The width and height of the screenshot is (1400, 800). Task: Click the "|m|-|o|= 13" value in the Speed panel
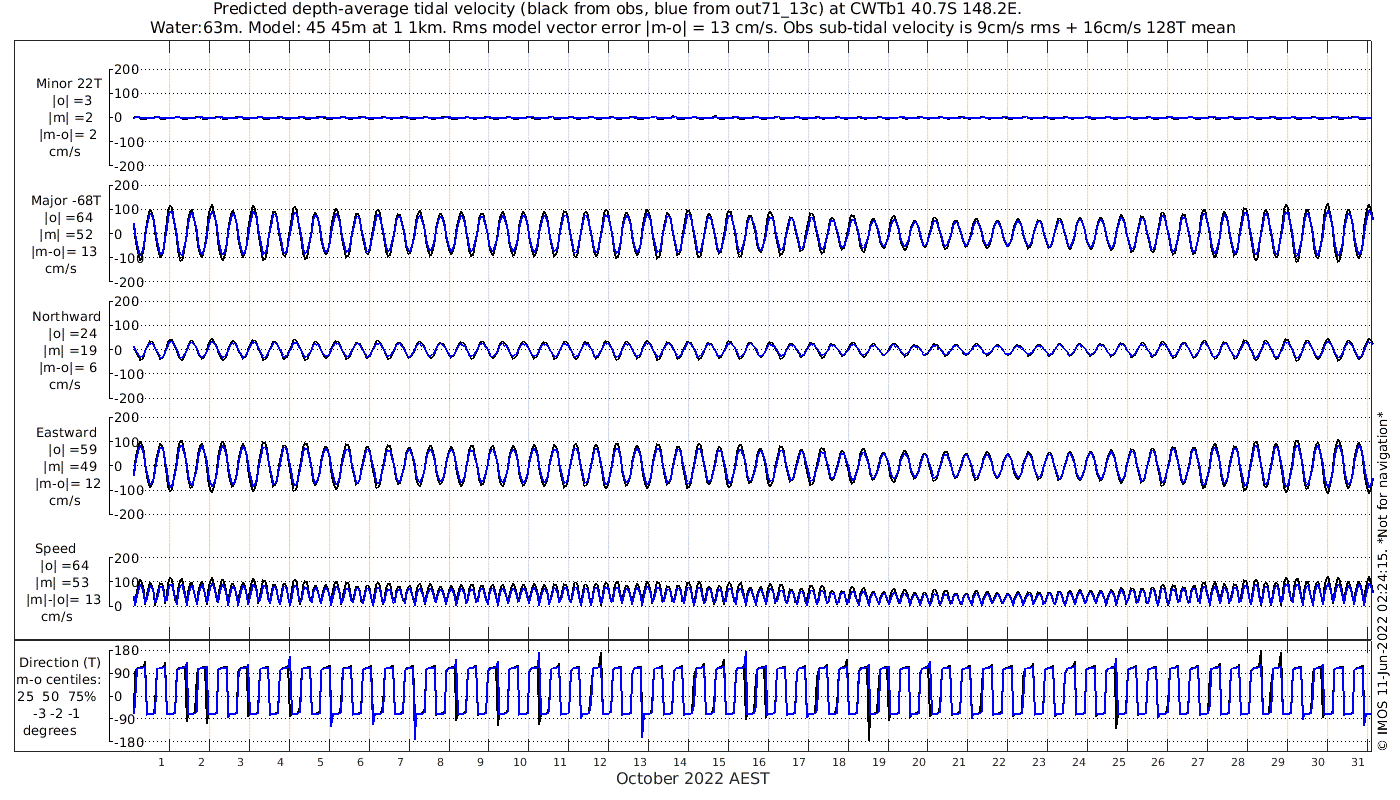[64, 599]
